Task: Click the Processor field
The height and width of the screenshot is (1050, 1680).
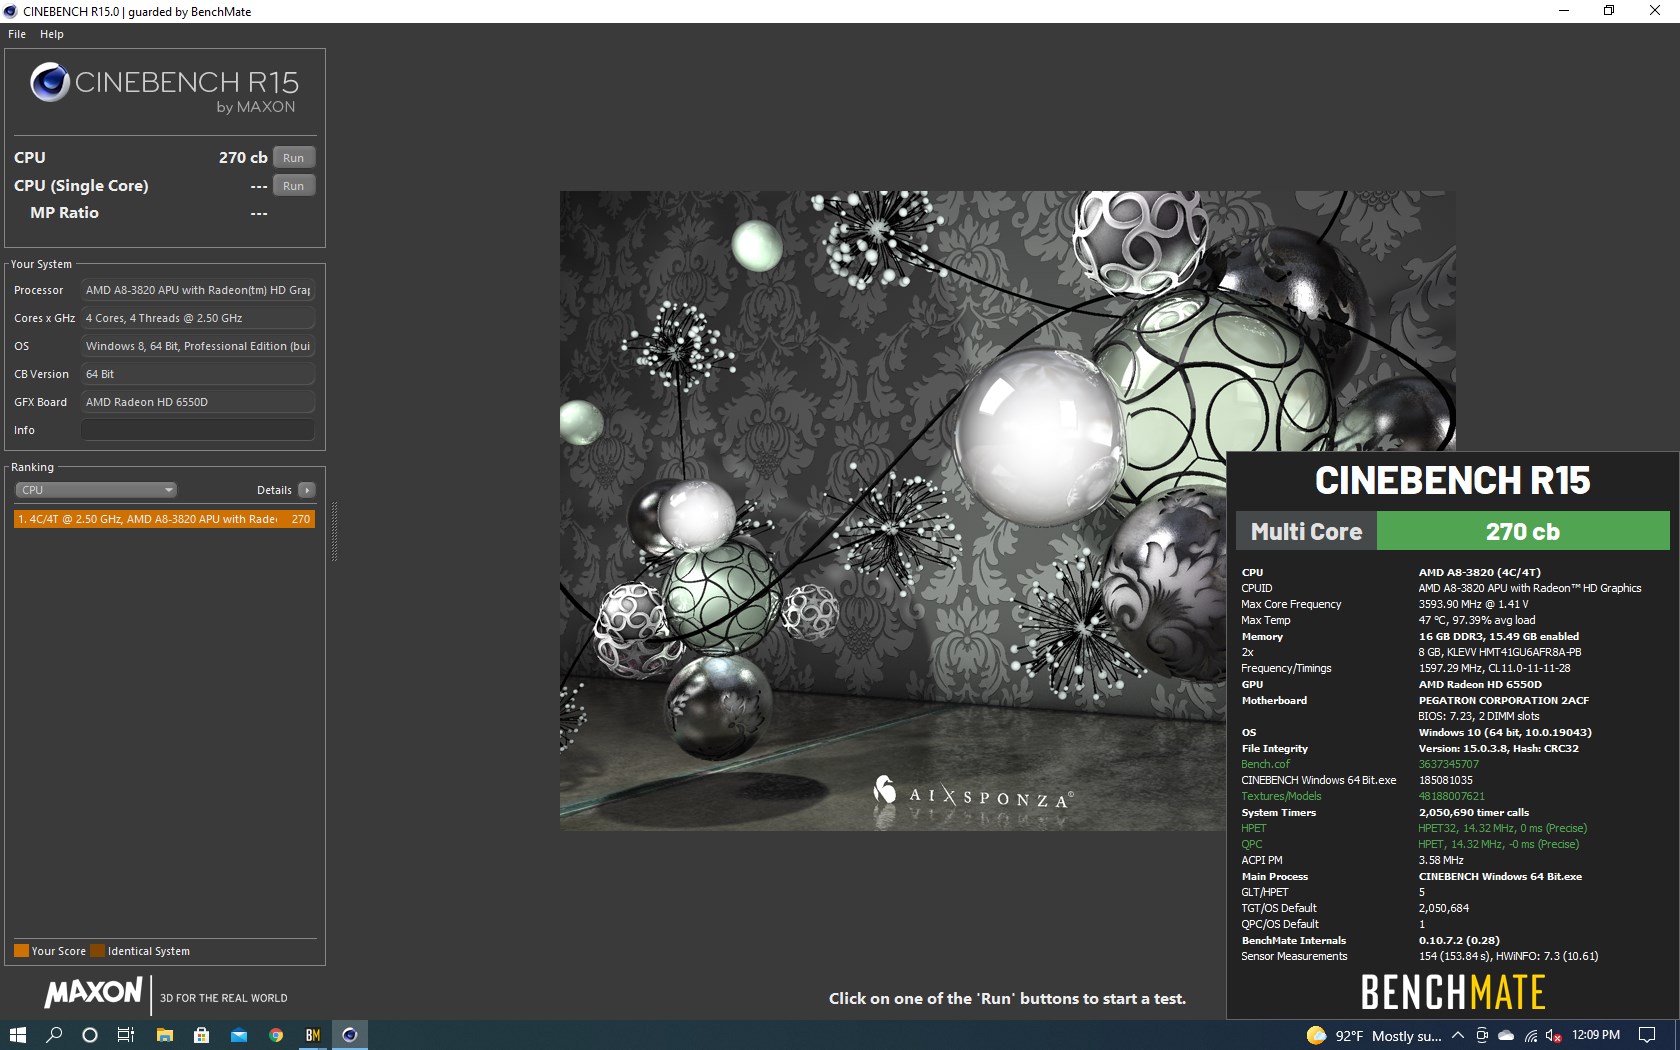Action: click(198, 290)
